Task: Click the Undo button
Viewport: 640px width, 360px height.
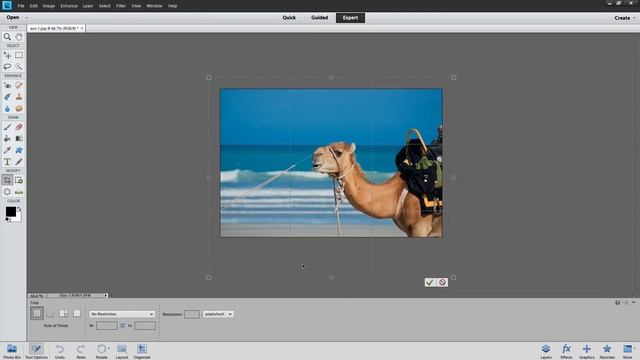Action: click(60, 351)
